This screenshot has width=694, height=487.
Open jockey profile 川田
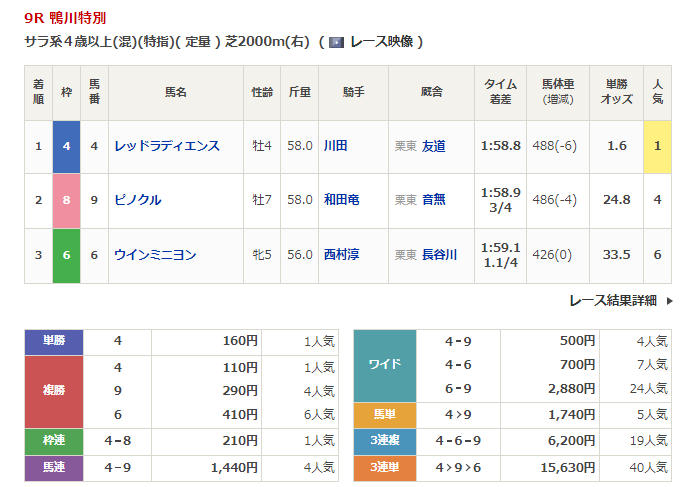335,146
